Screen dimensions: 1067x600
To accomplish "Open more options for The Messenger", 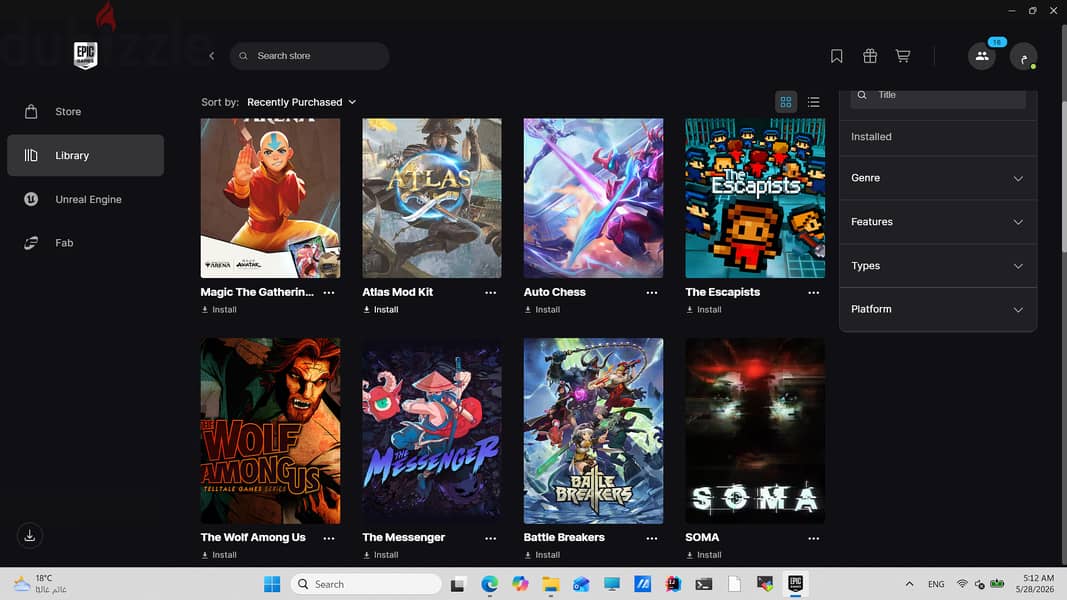I will tap(491, 538).
